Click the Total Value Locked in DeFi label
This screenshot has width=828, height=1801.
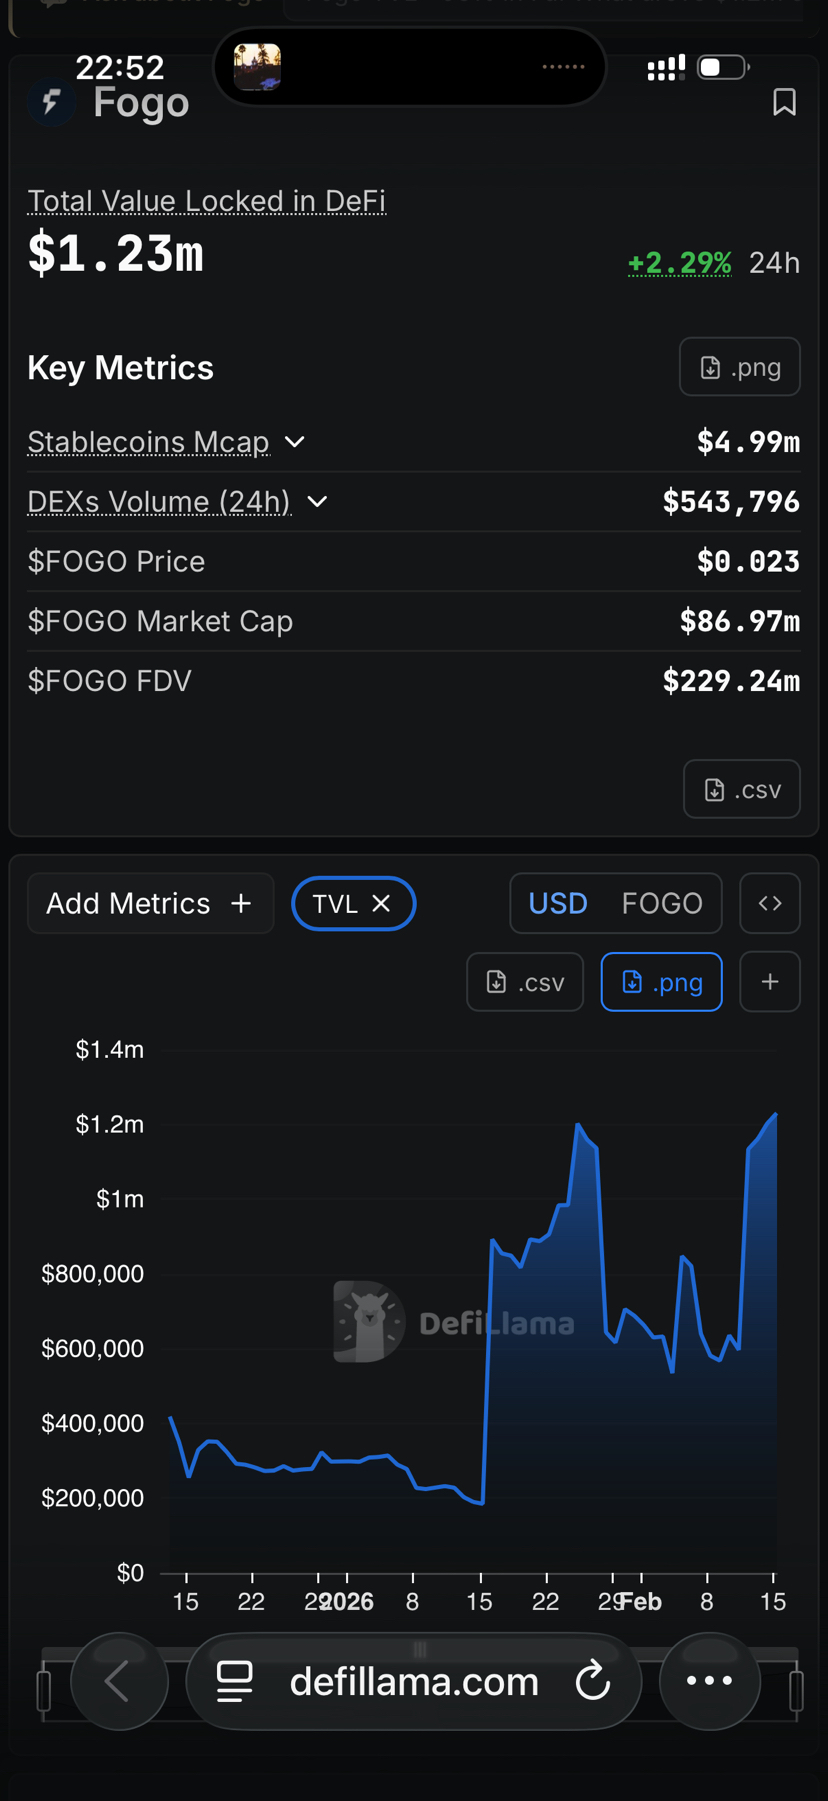point(206,201)
